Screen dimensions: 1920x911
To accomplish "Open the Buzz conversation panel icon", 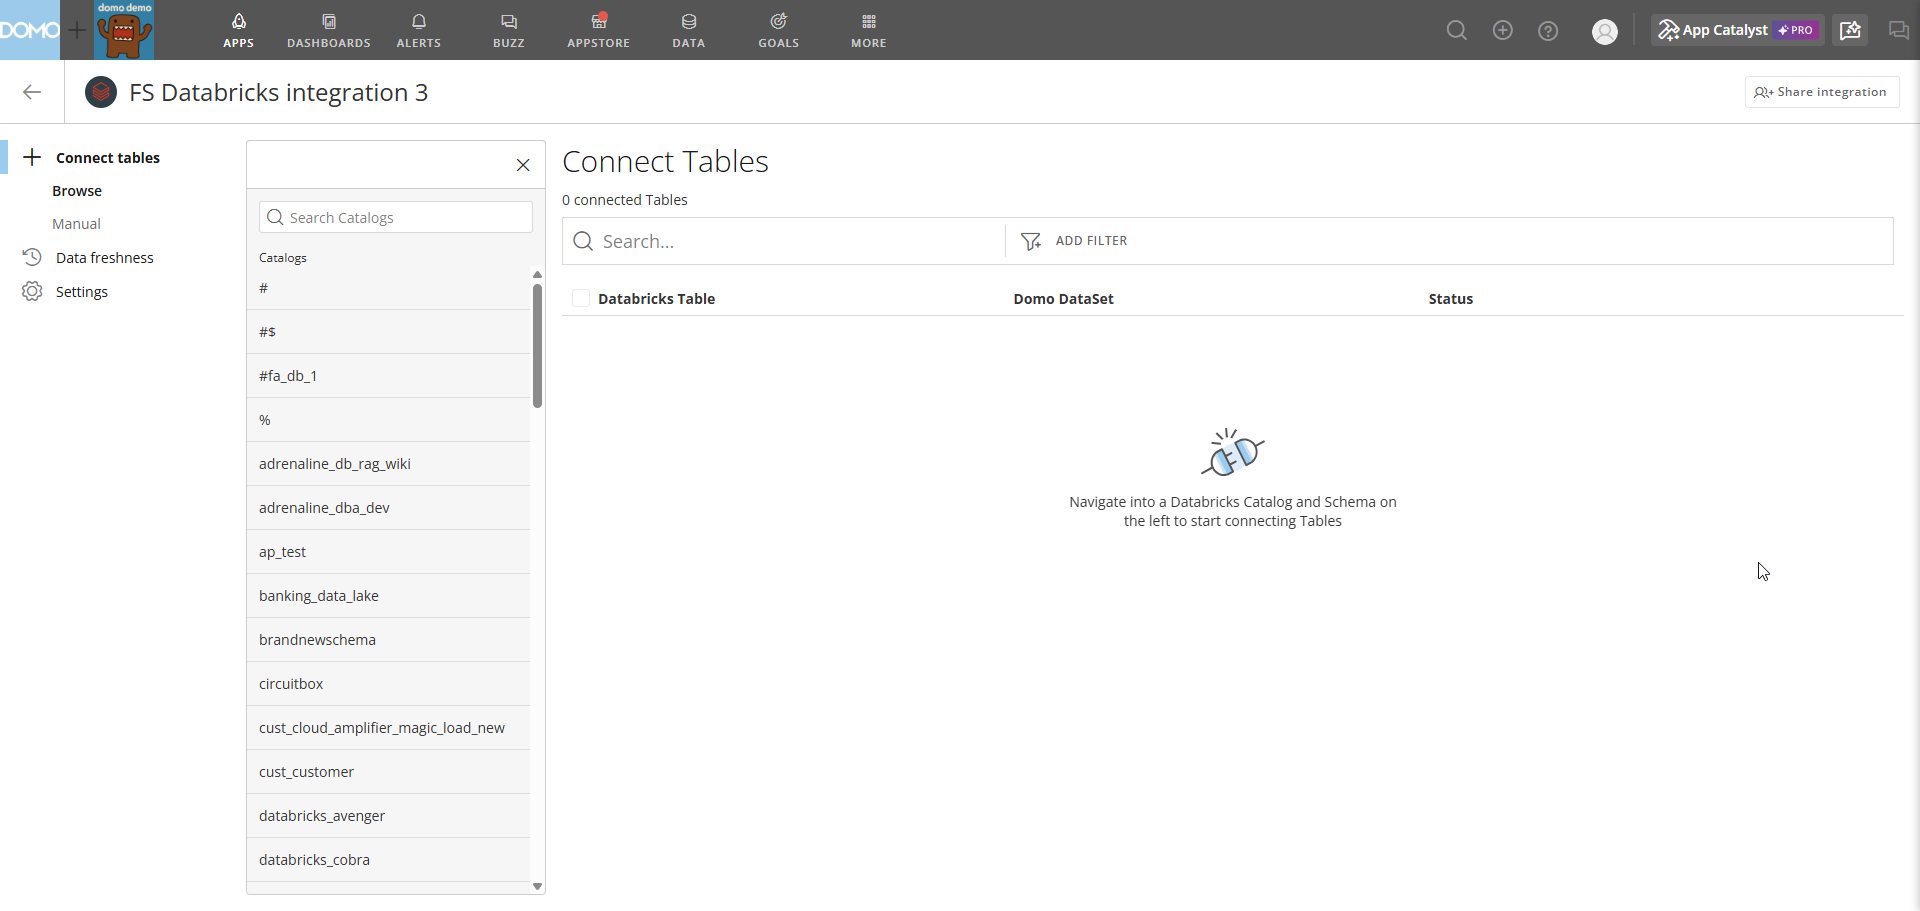I will pos(1898,31).
